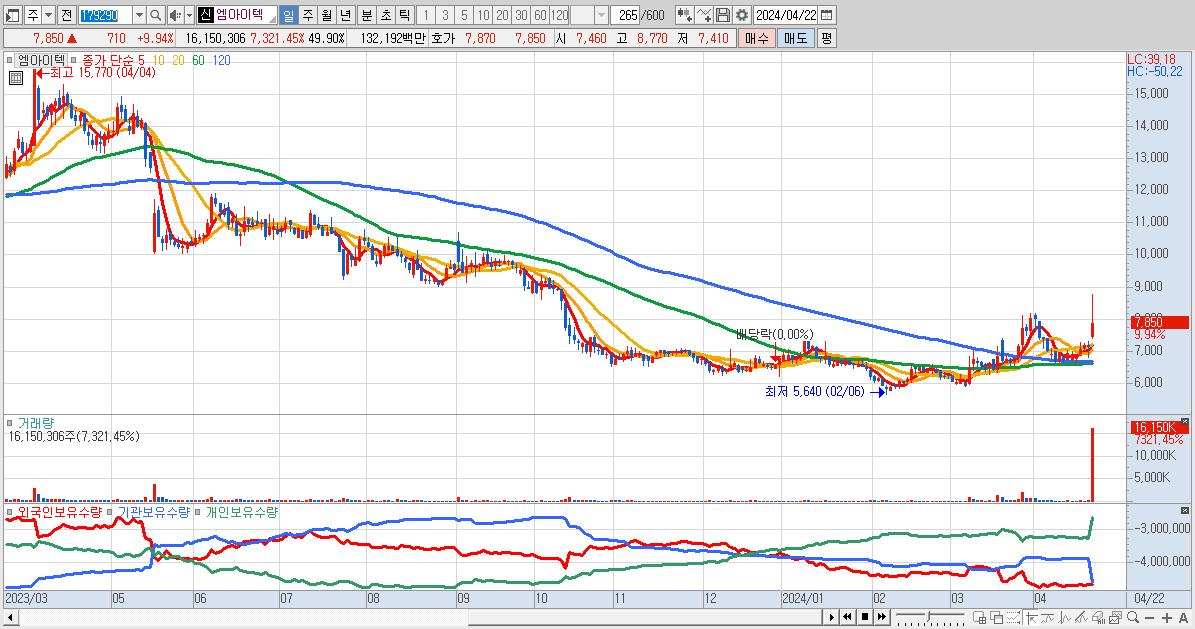Switch to 월 monthly chart period
The image size is (1195, 629).
[x=327, y=15]
